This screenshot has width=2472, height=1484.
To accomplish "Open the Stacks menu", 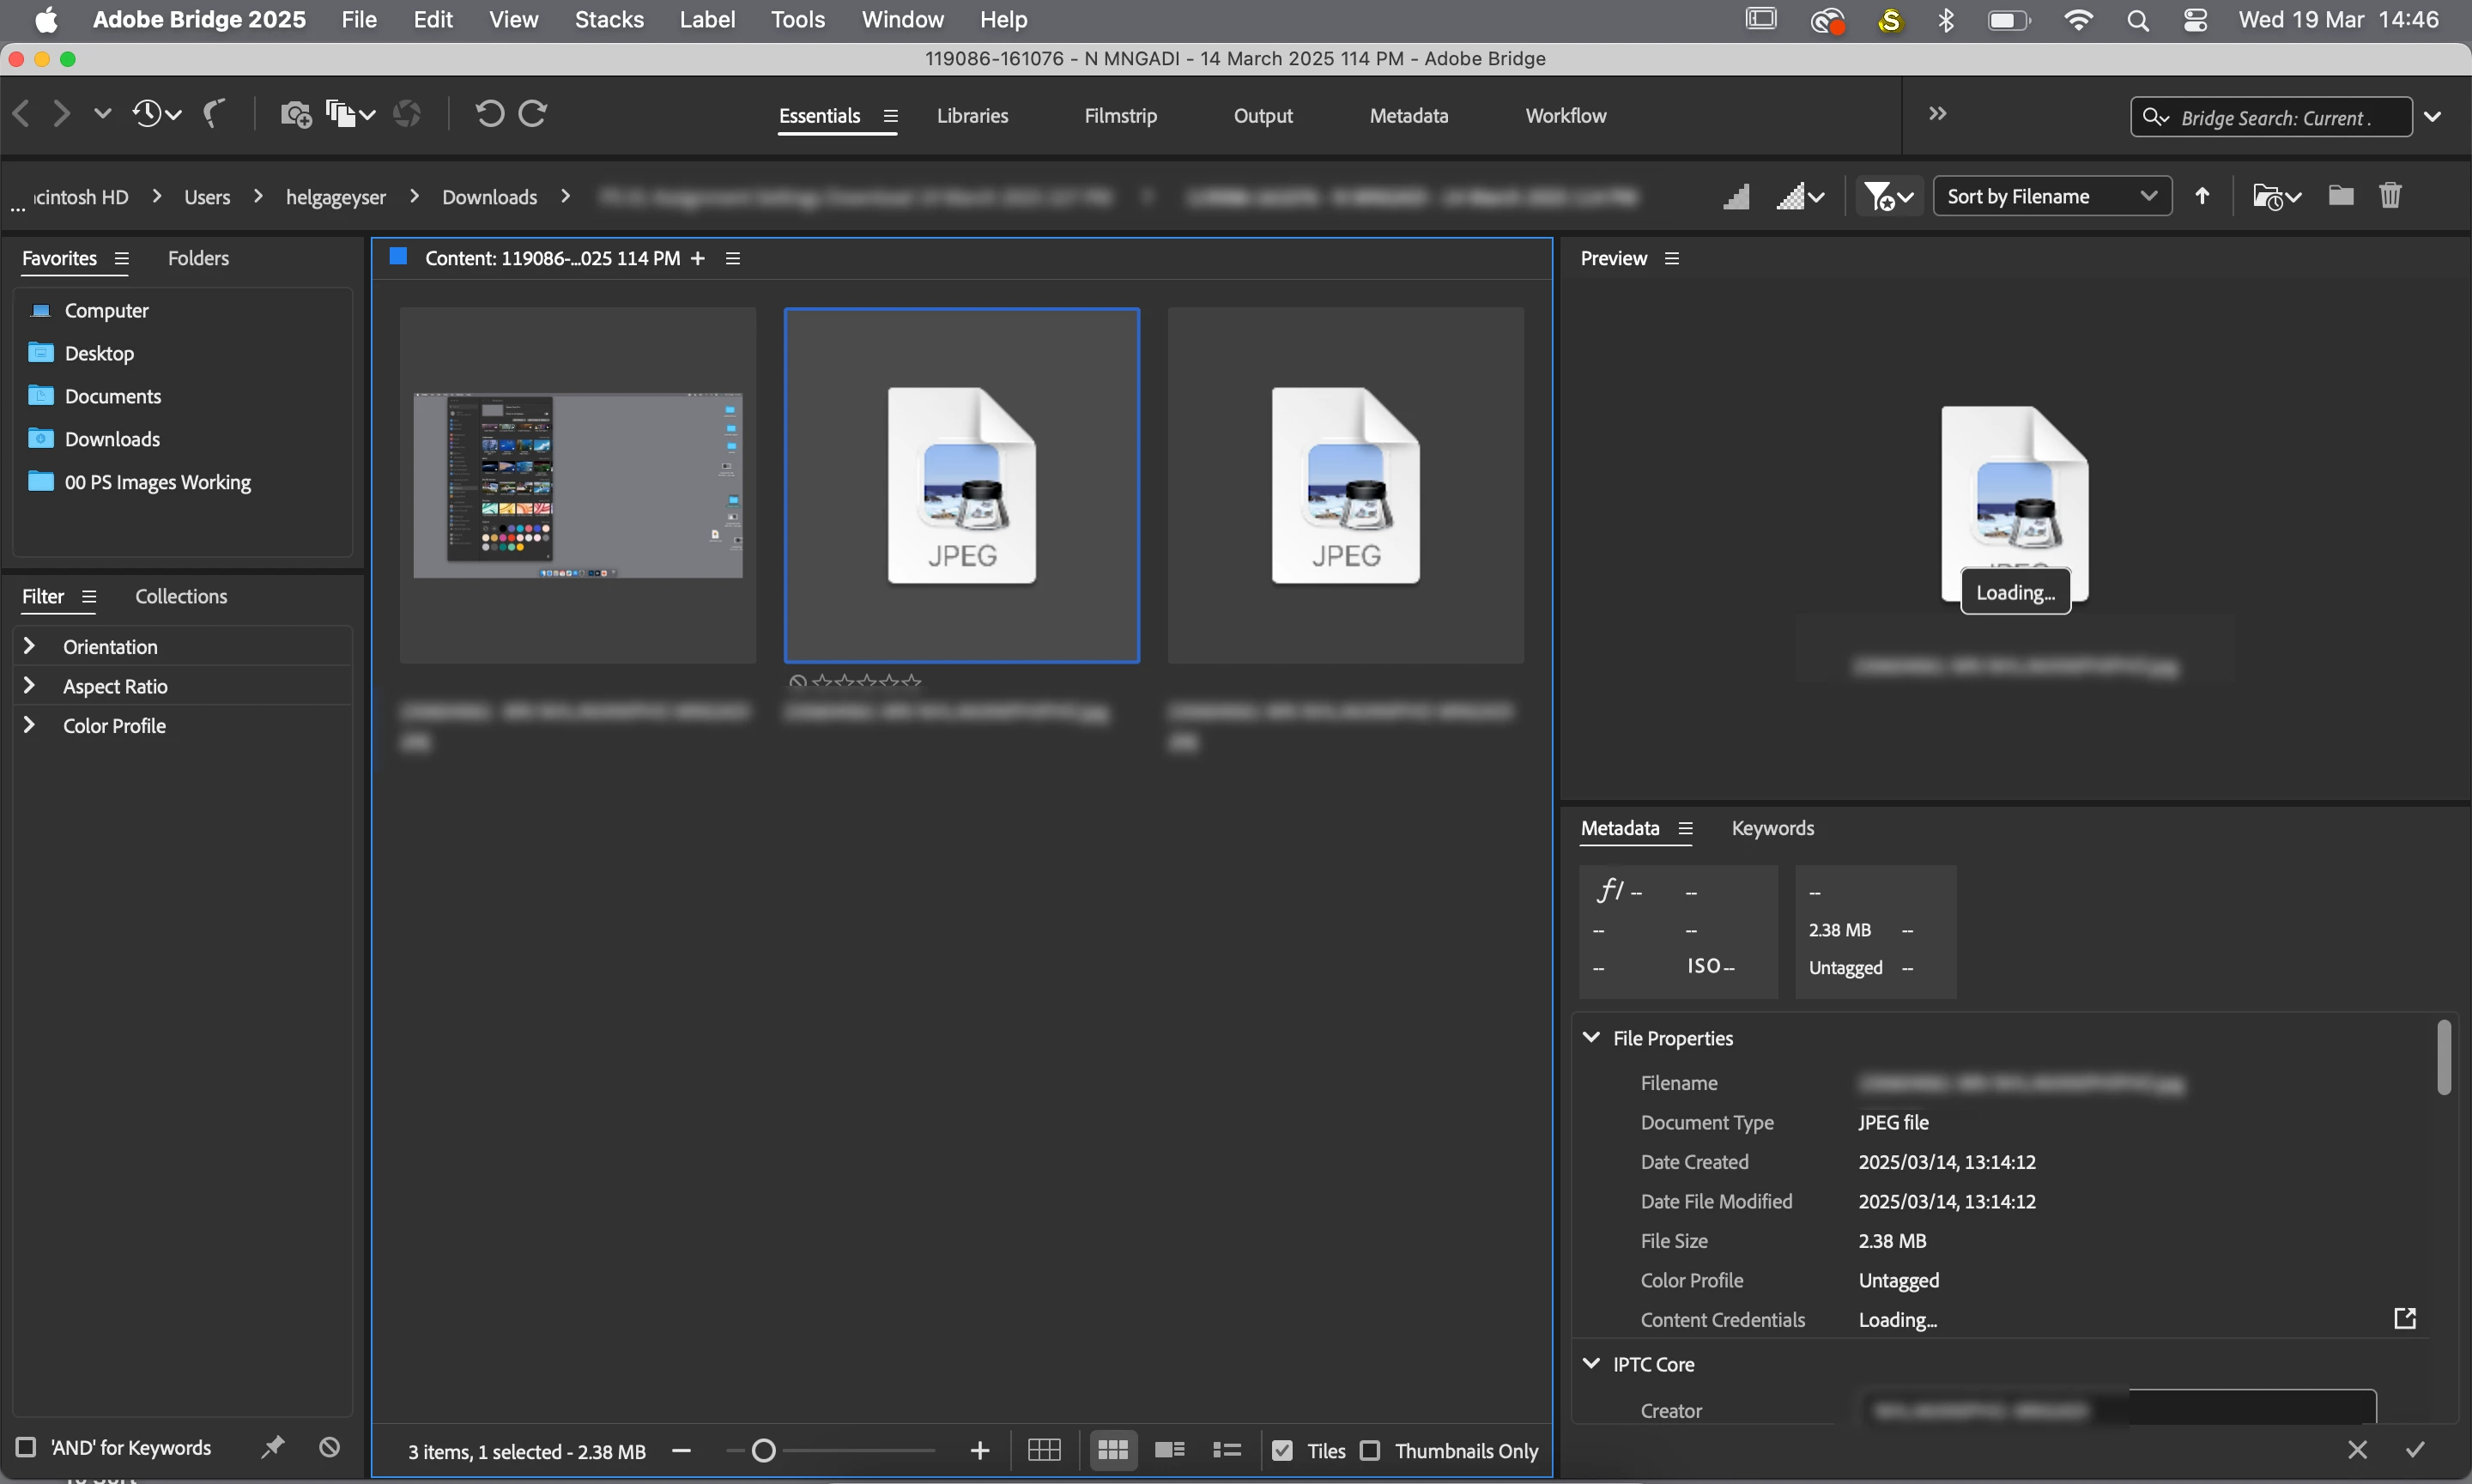I will (609, 20).
